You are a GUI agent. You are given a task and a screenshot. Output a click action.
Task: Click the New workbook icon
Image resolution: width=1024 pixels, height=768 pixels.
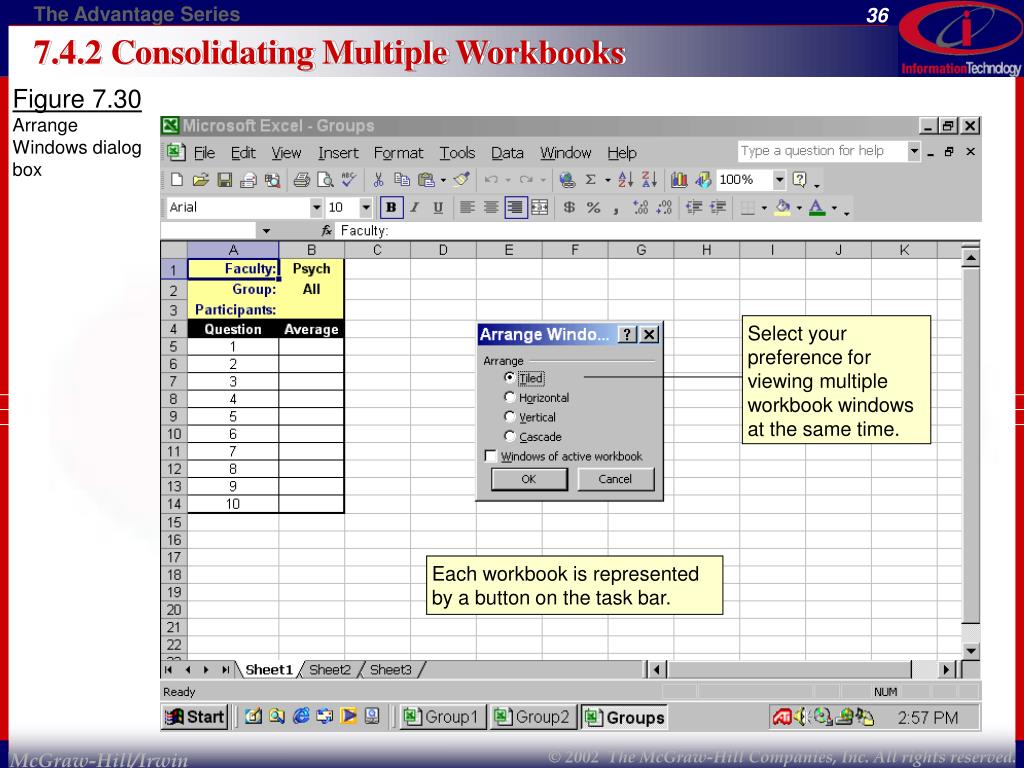(176, 180)
